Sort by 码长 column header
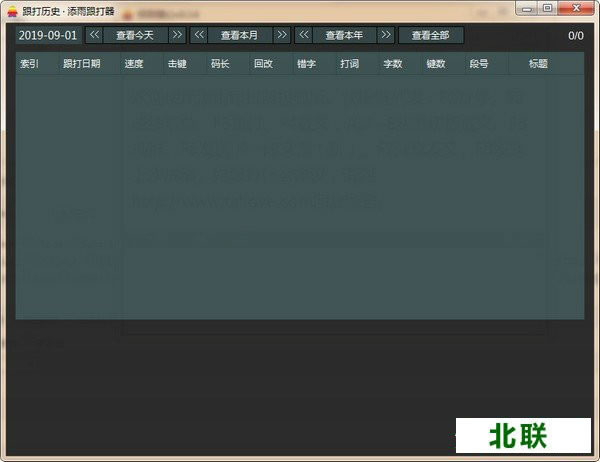Viewport: 600px width, 462px height. tap(220, 63)
